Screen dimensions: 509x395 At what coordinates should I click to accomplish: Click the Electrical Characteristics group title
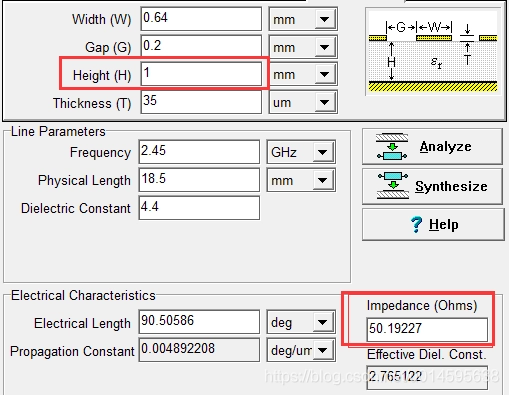pyautogui.click(x=83, y=296)
